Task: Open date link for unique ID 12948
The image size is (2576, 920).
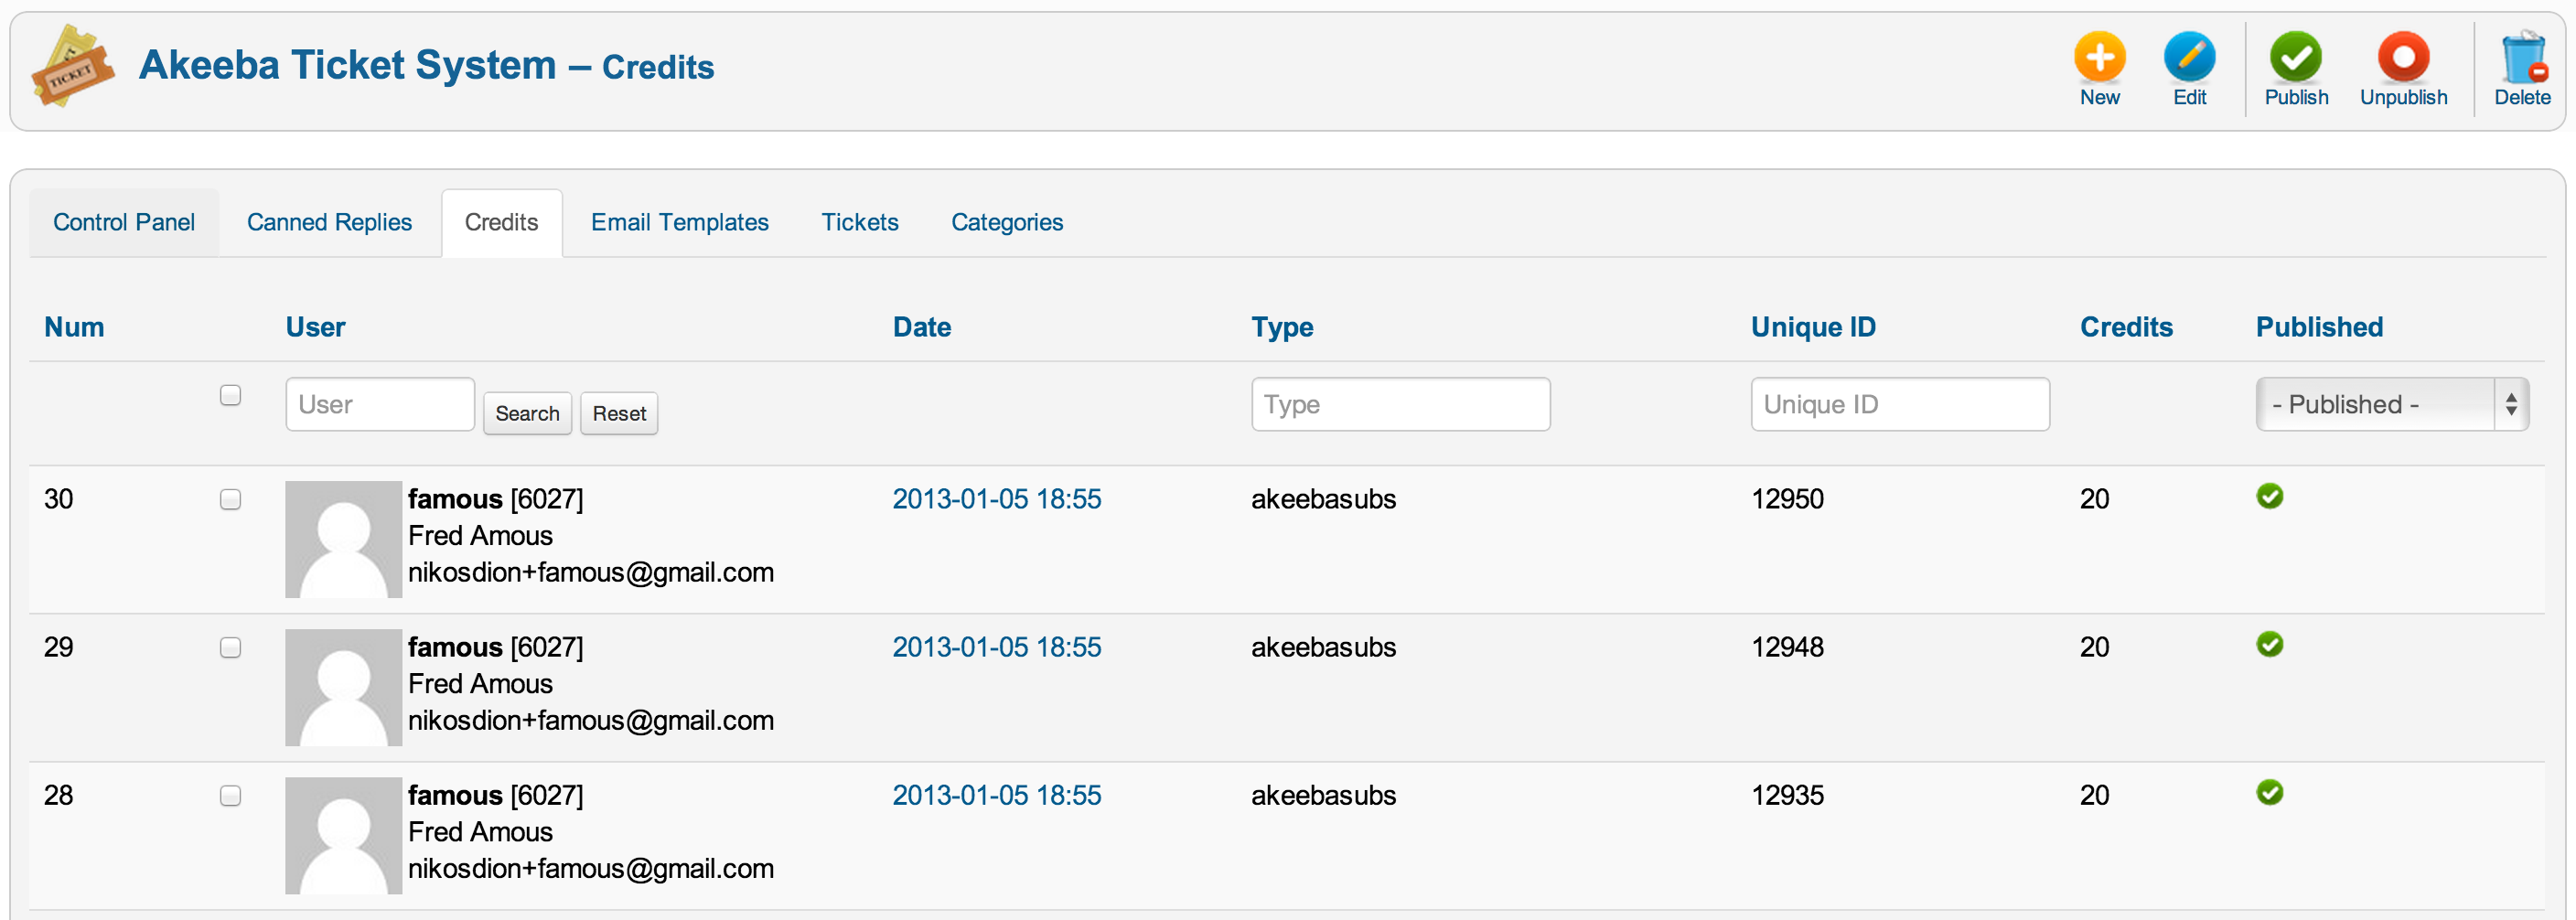Action: 996,647
